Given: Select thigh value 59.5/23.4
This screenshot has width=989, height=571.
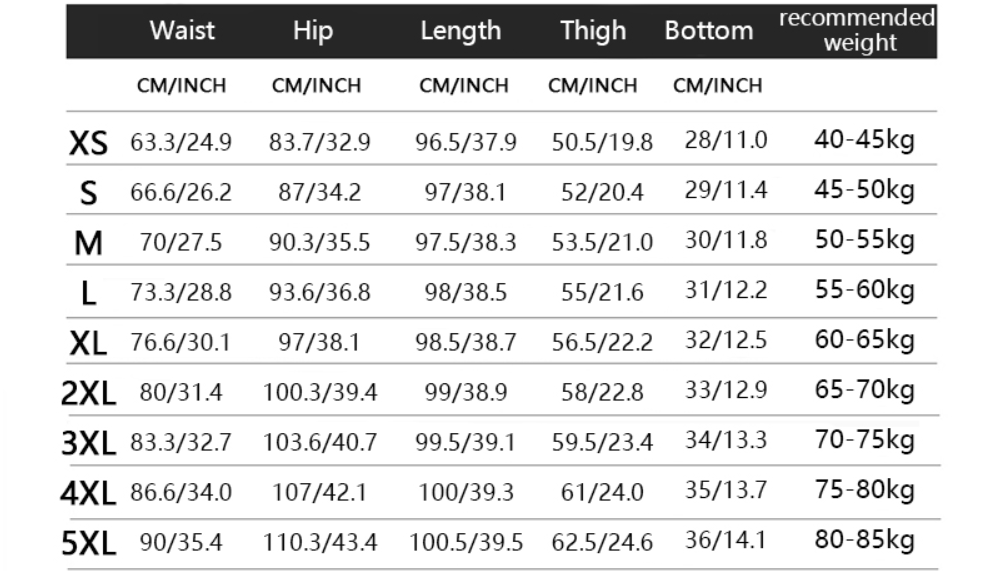Looking at the screenshot, I should coord(602,442).
